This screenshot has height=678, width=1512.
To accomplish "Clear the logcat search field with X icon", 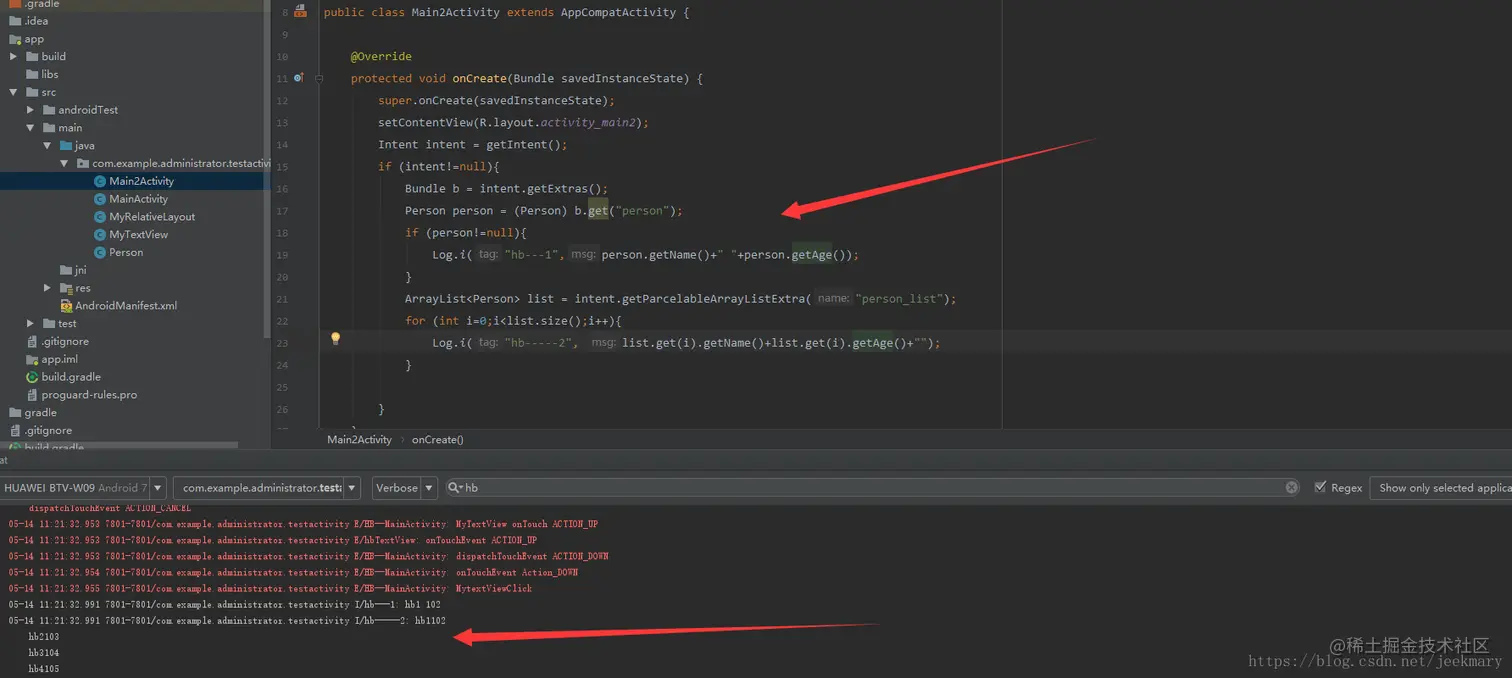I will coord(1291,488).
